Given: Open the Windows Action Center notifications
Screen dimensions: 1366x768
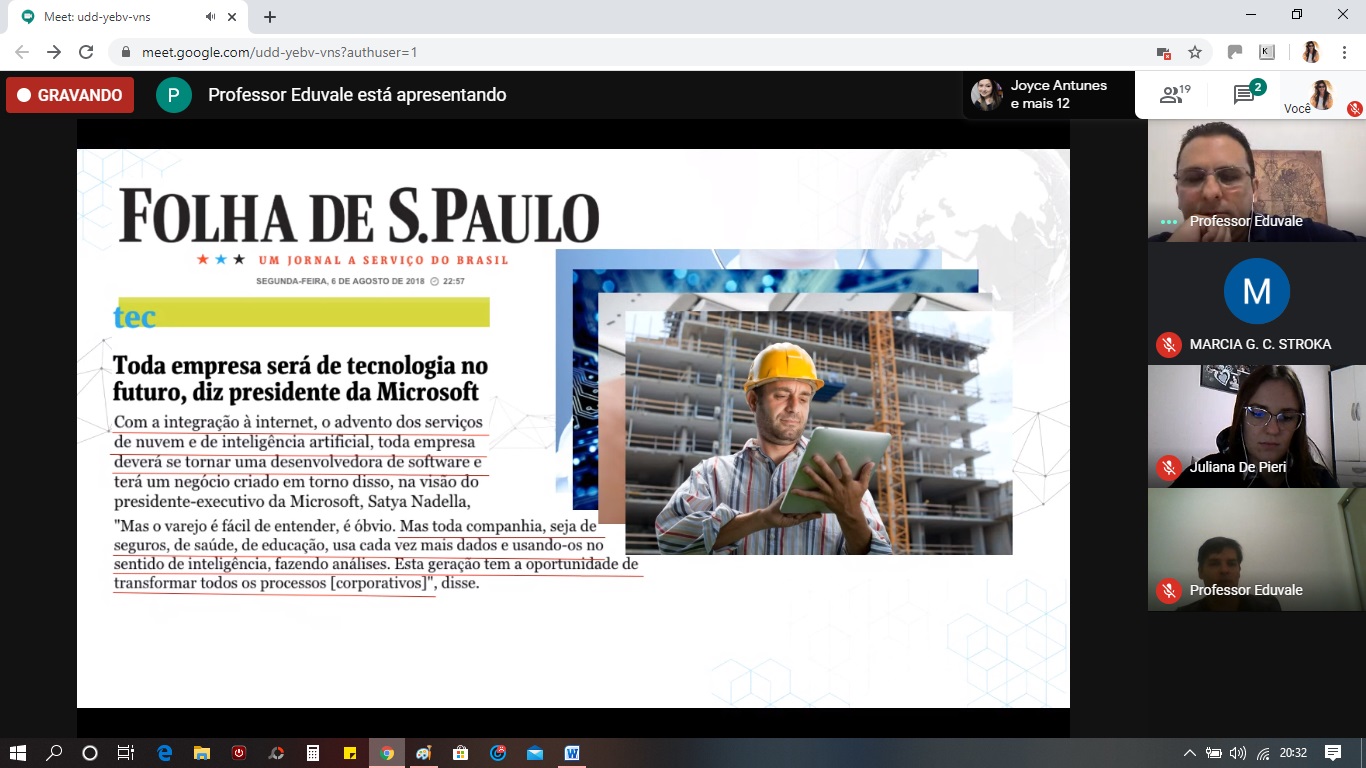Looking at the screenshot, I should coord(1333,753).
